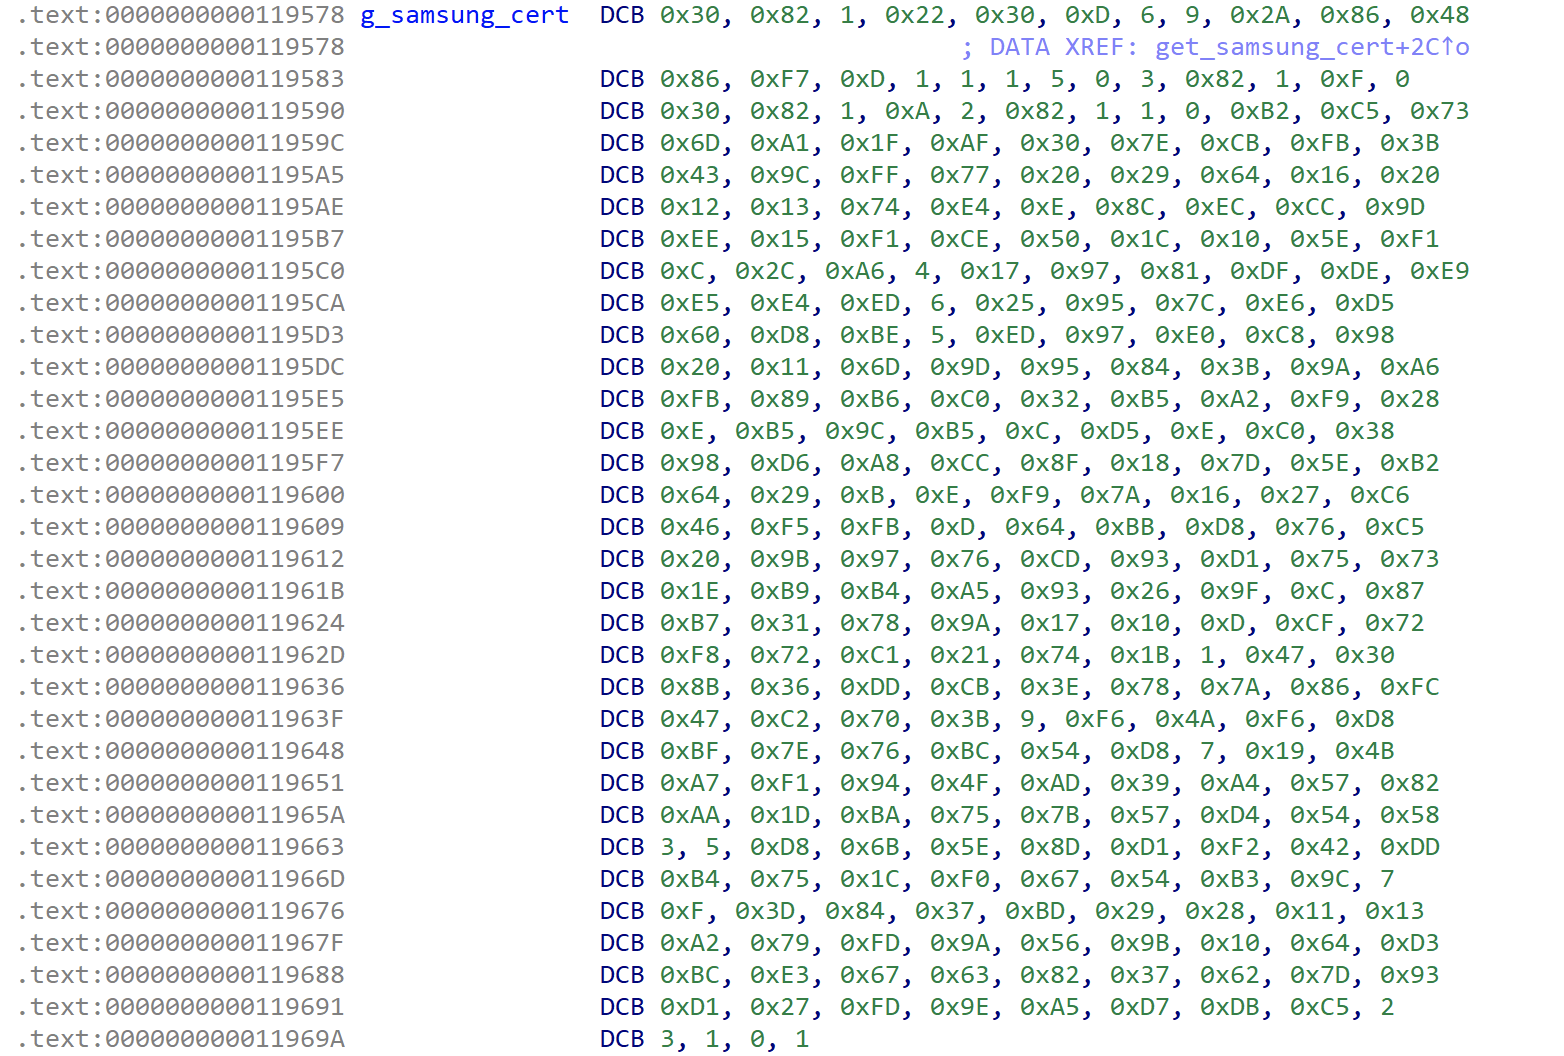This screenshot has height=1056, width=1564.
Task: Click byte 0x9F in row 11961B
Action: pyautogui.click(x=1230, y=591)
